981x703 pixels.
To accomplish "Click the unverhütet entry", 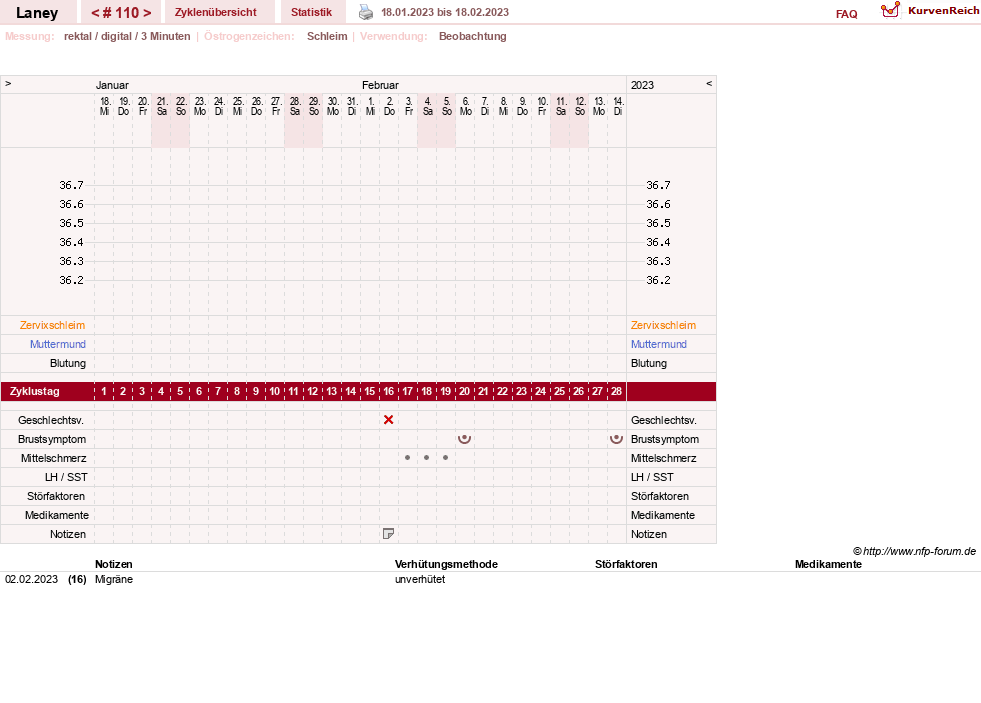I will tap(420, 579).
